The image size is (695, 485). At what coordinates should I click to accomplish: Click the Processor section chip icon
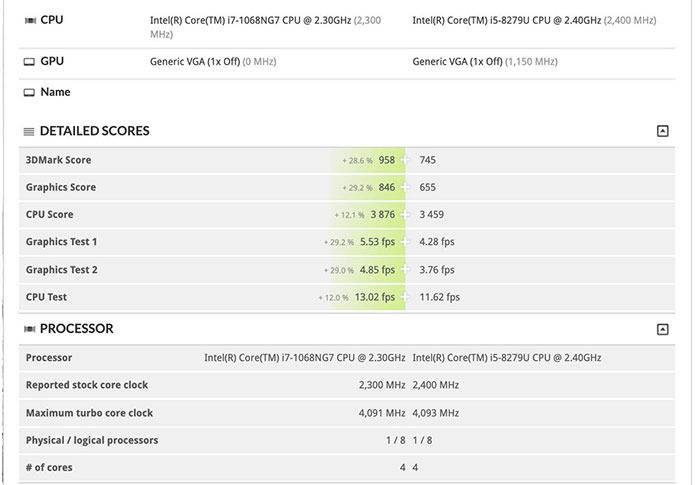click(30, 329)
